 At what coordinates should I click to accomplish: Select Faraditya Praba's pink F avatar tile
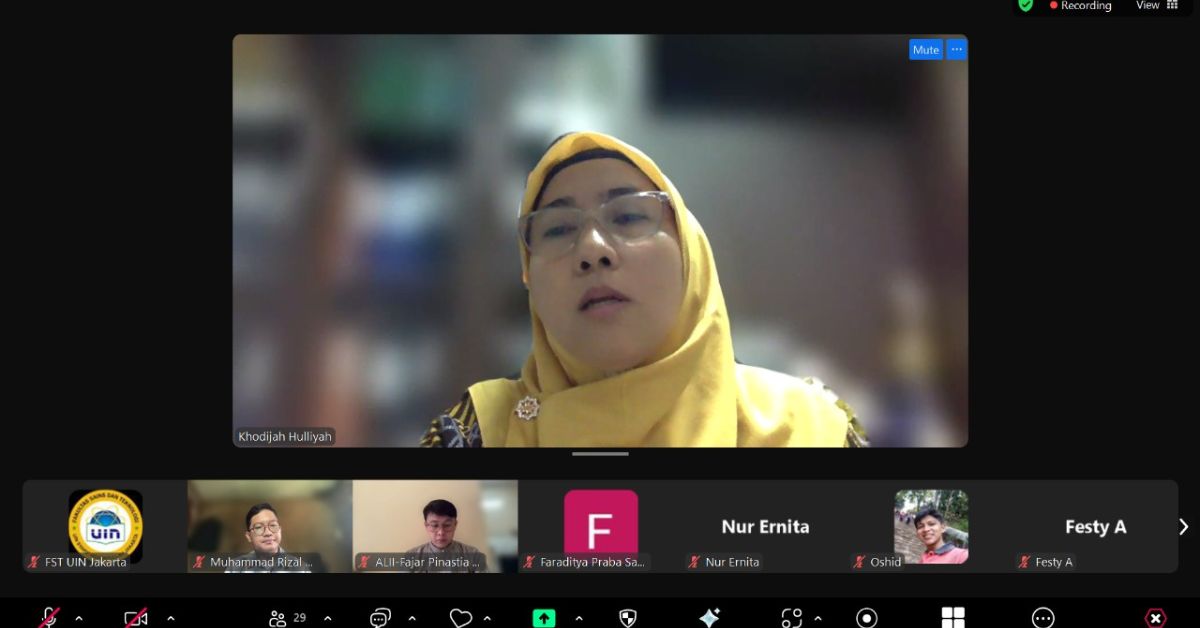[601, 526]
